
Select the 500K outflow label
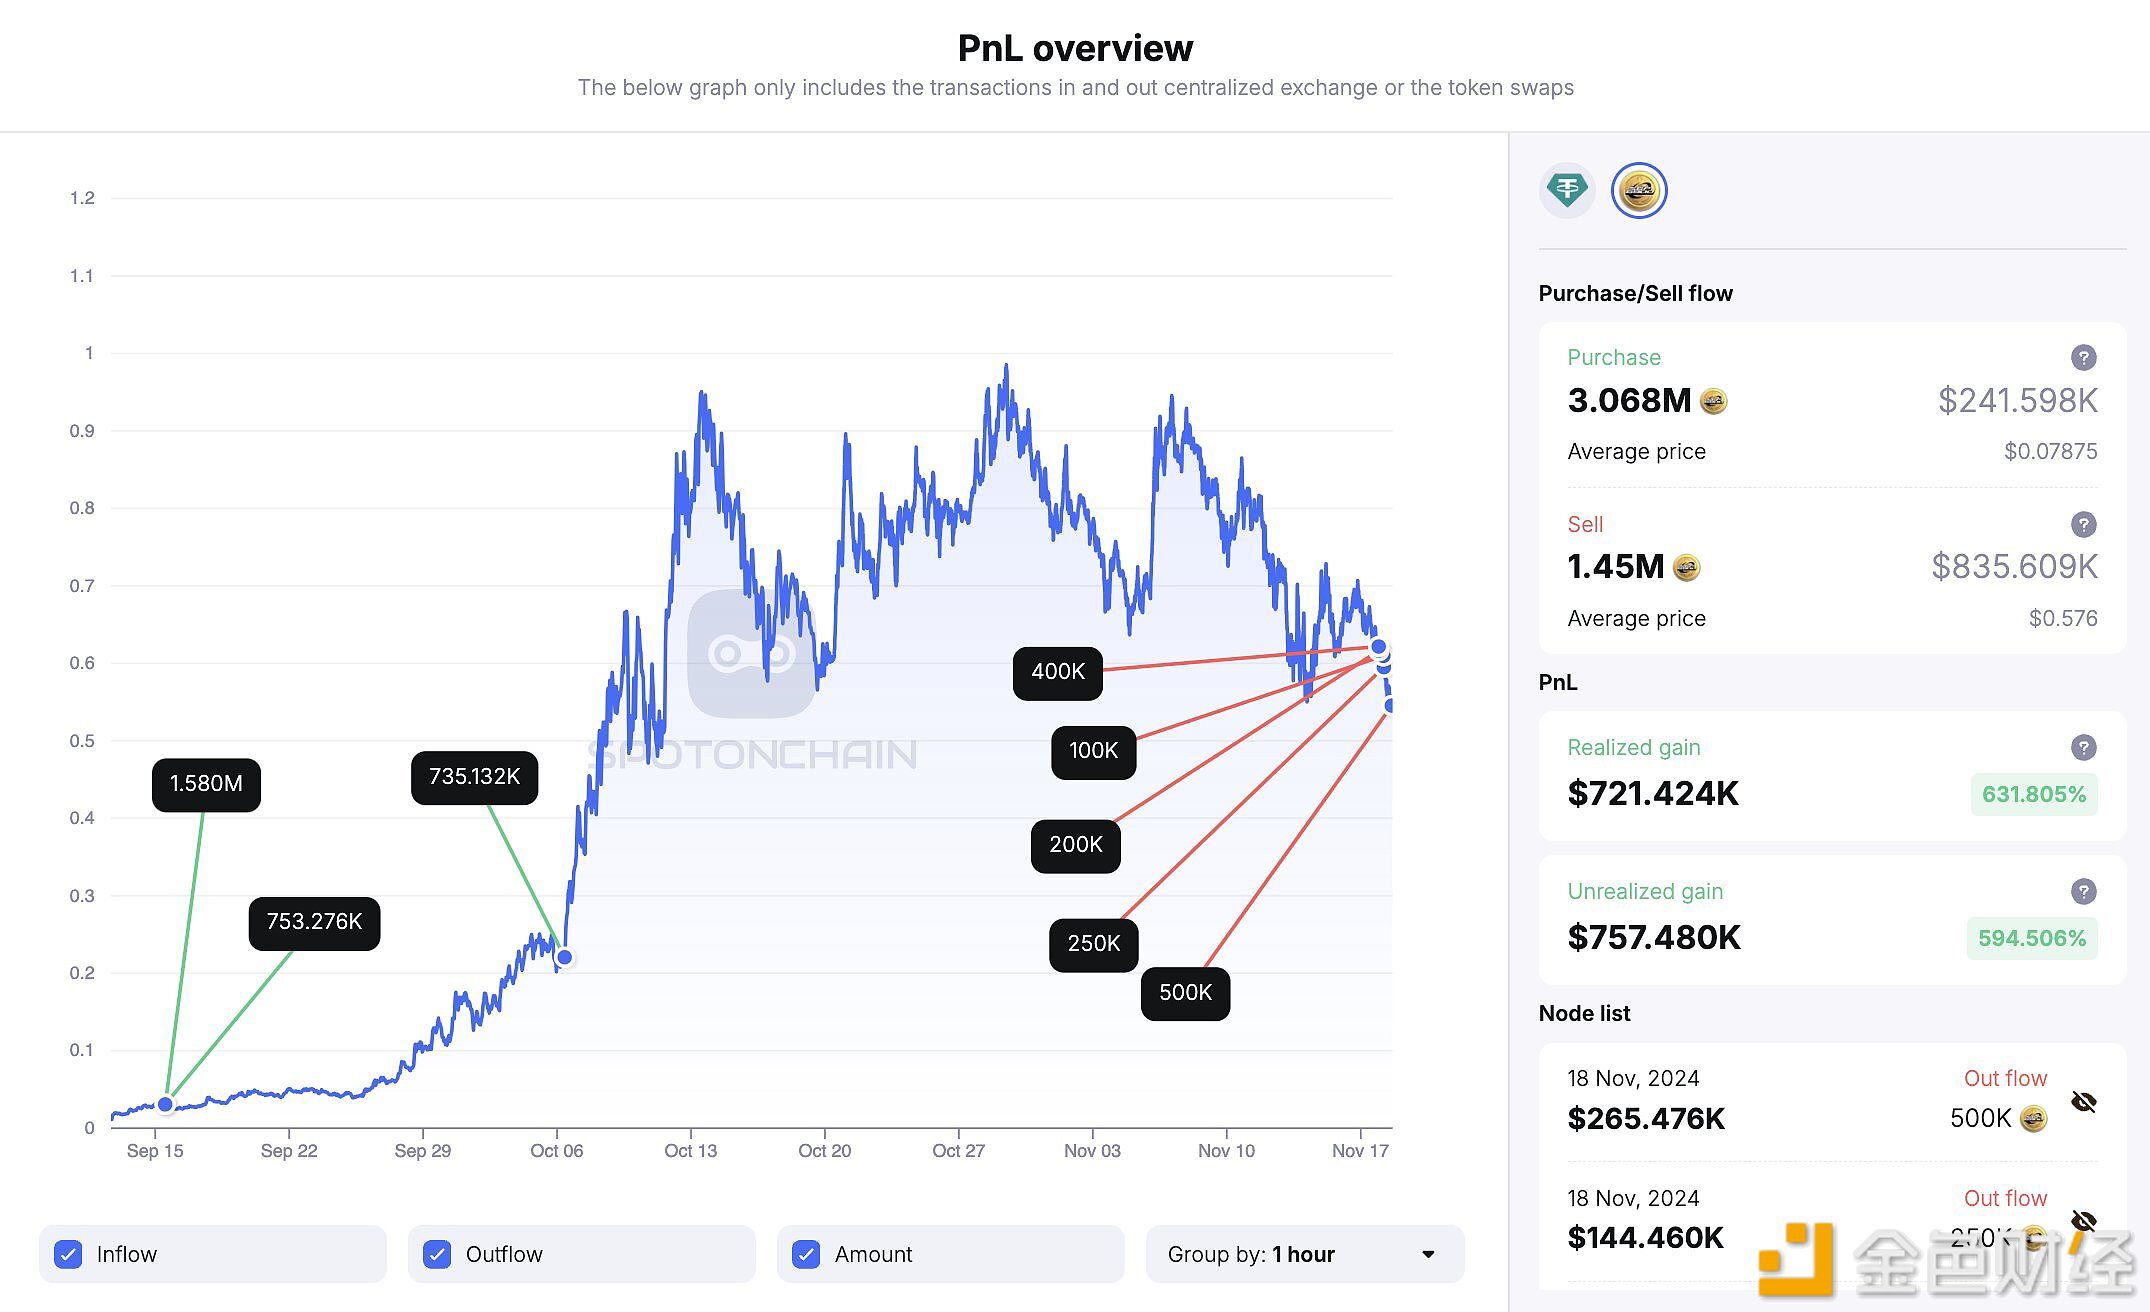[x=1185, y=993]
